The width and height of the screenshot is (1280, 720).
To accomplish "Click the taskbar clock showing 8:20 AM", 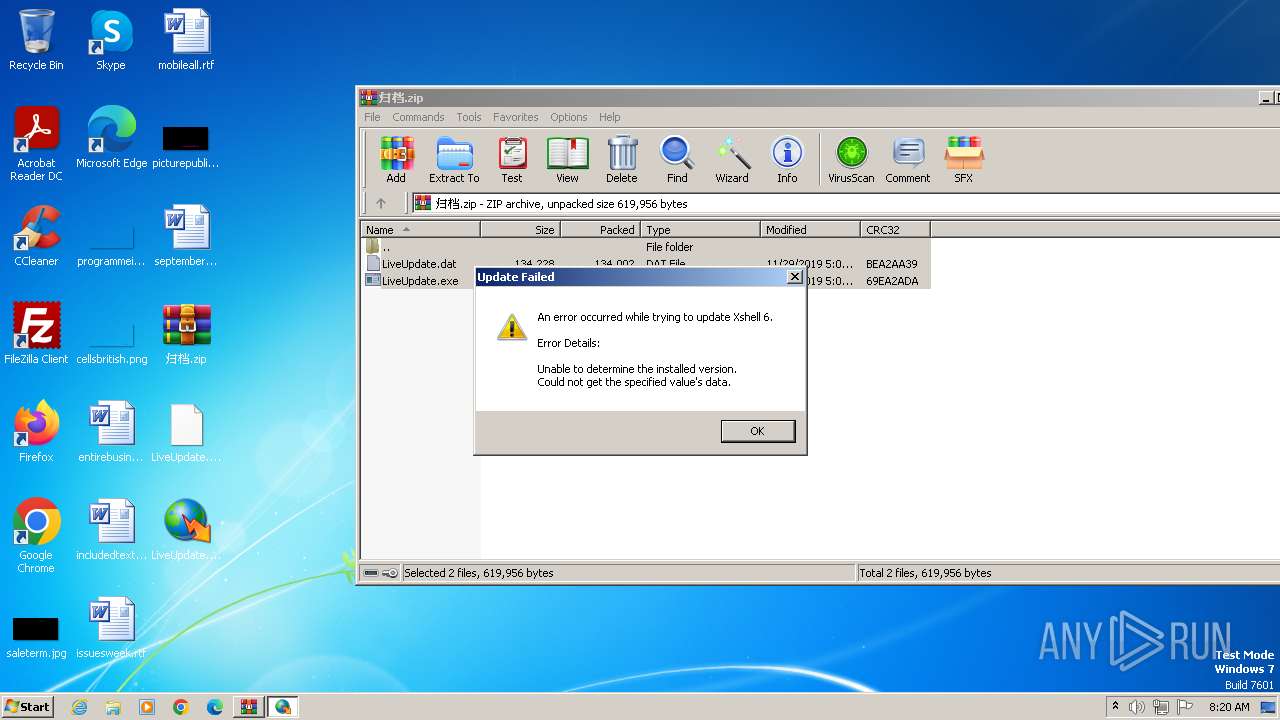I will 1229,707.
